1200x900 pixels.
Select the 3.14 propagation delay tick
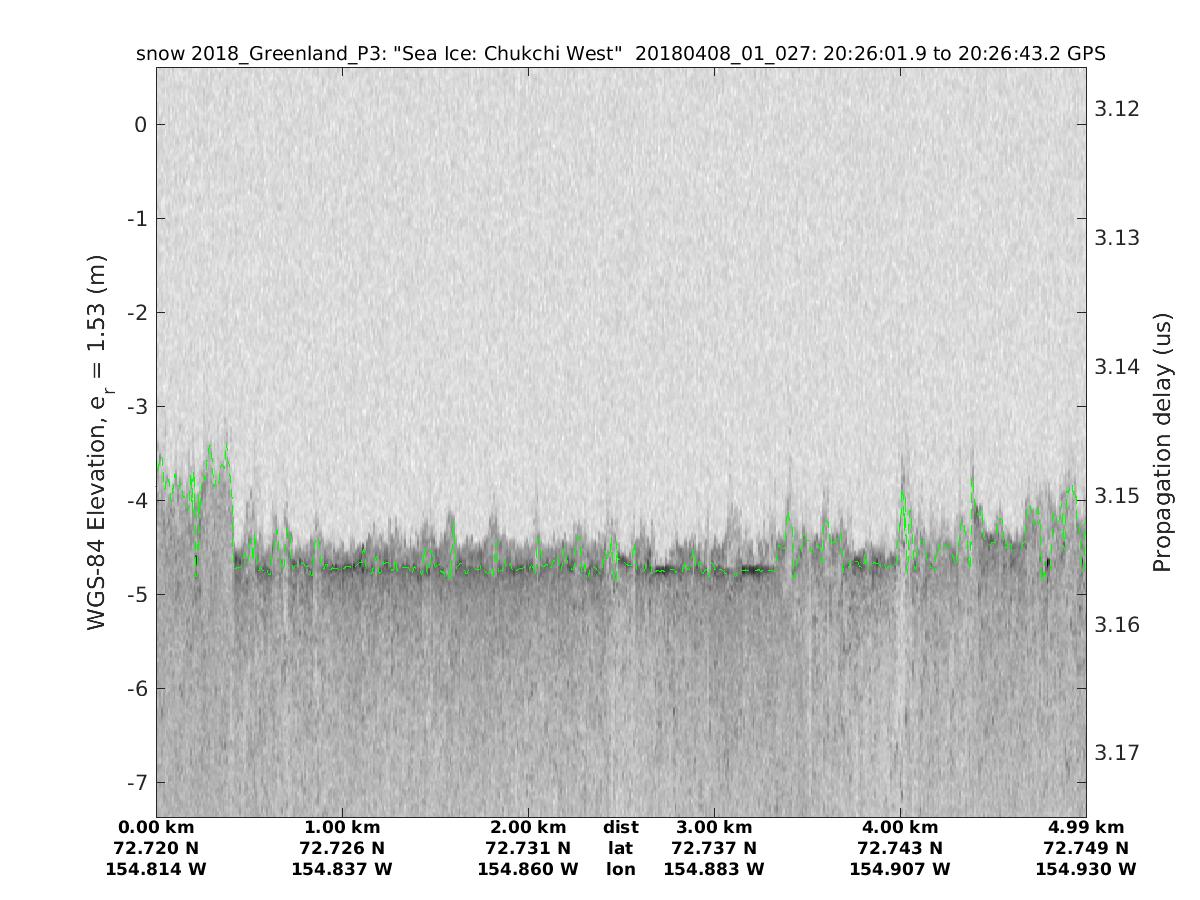click(x=1116, y=367)
